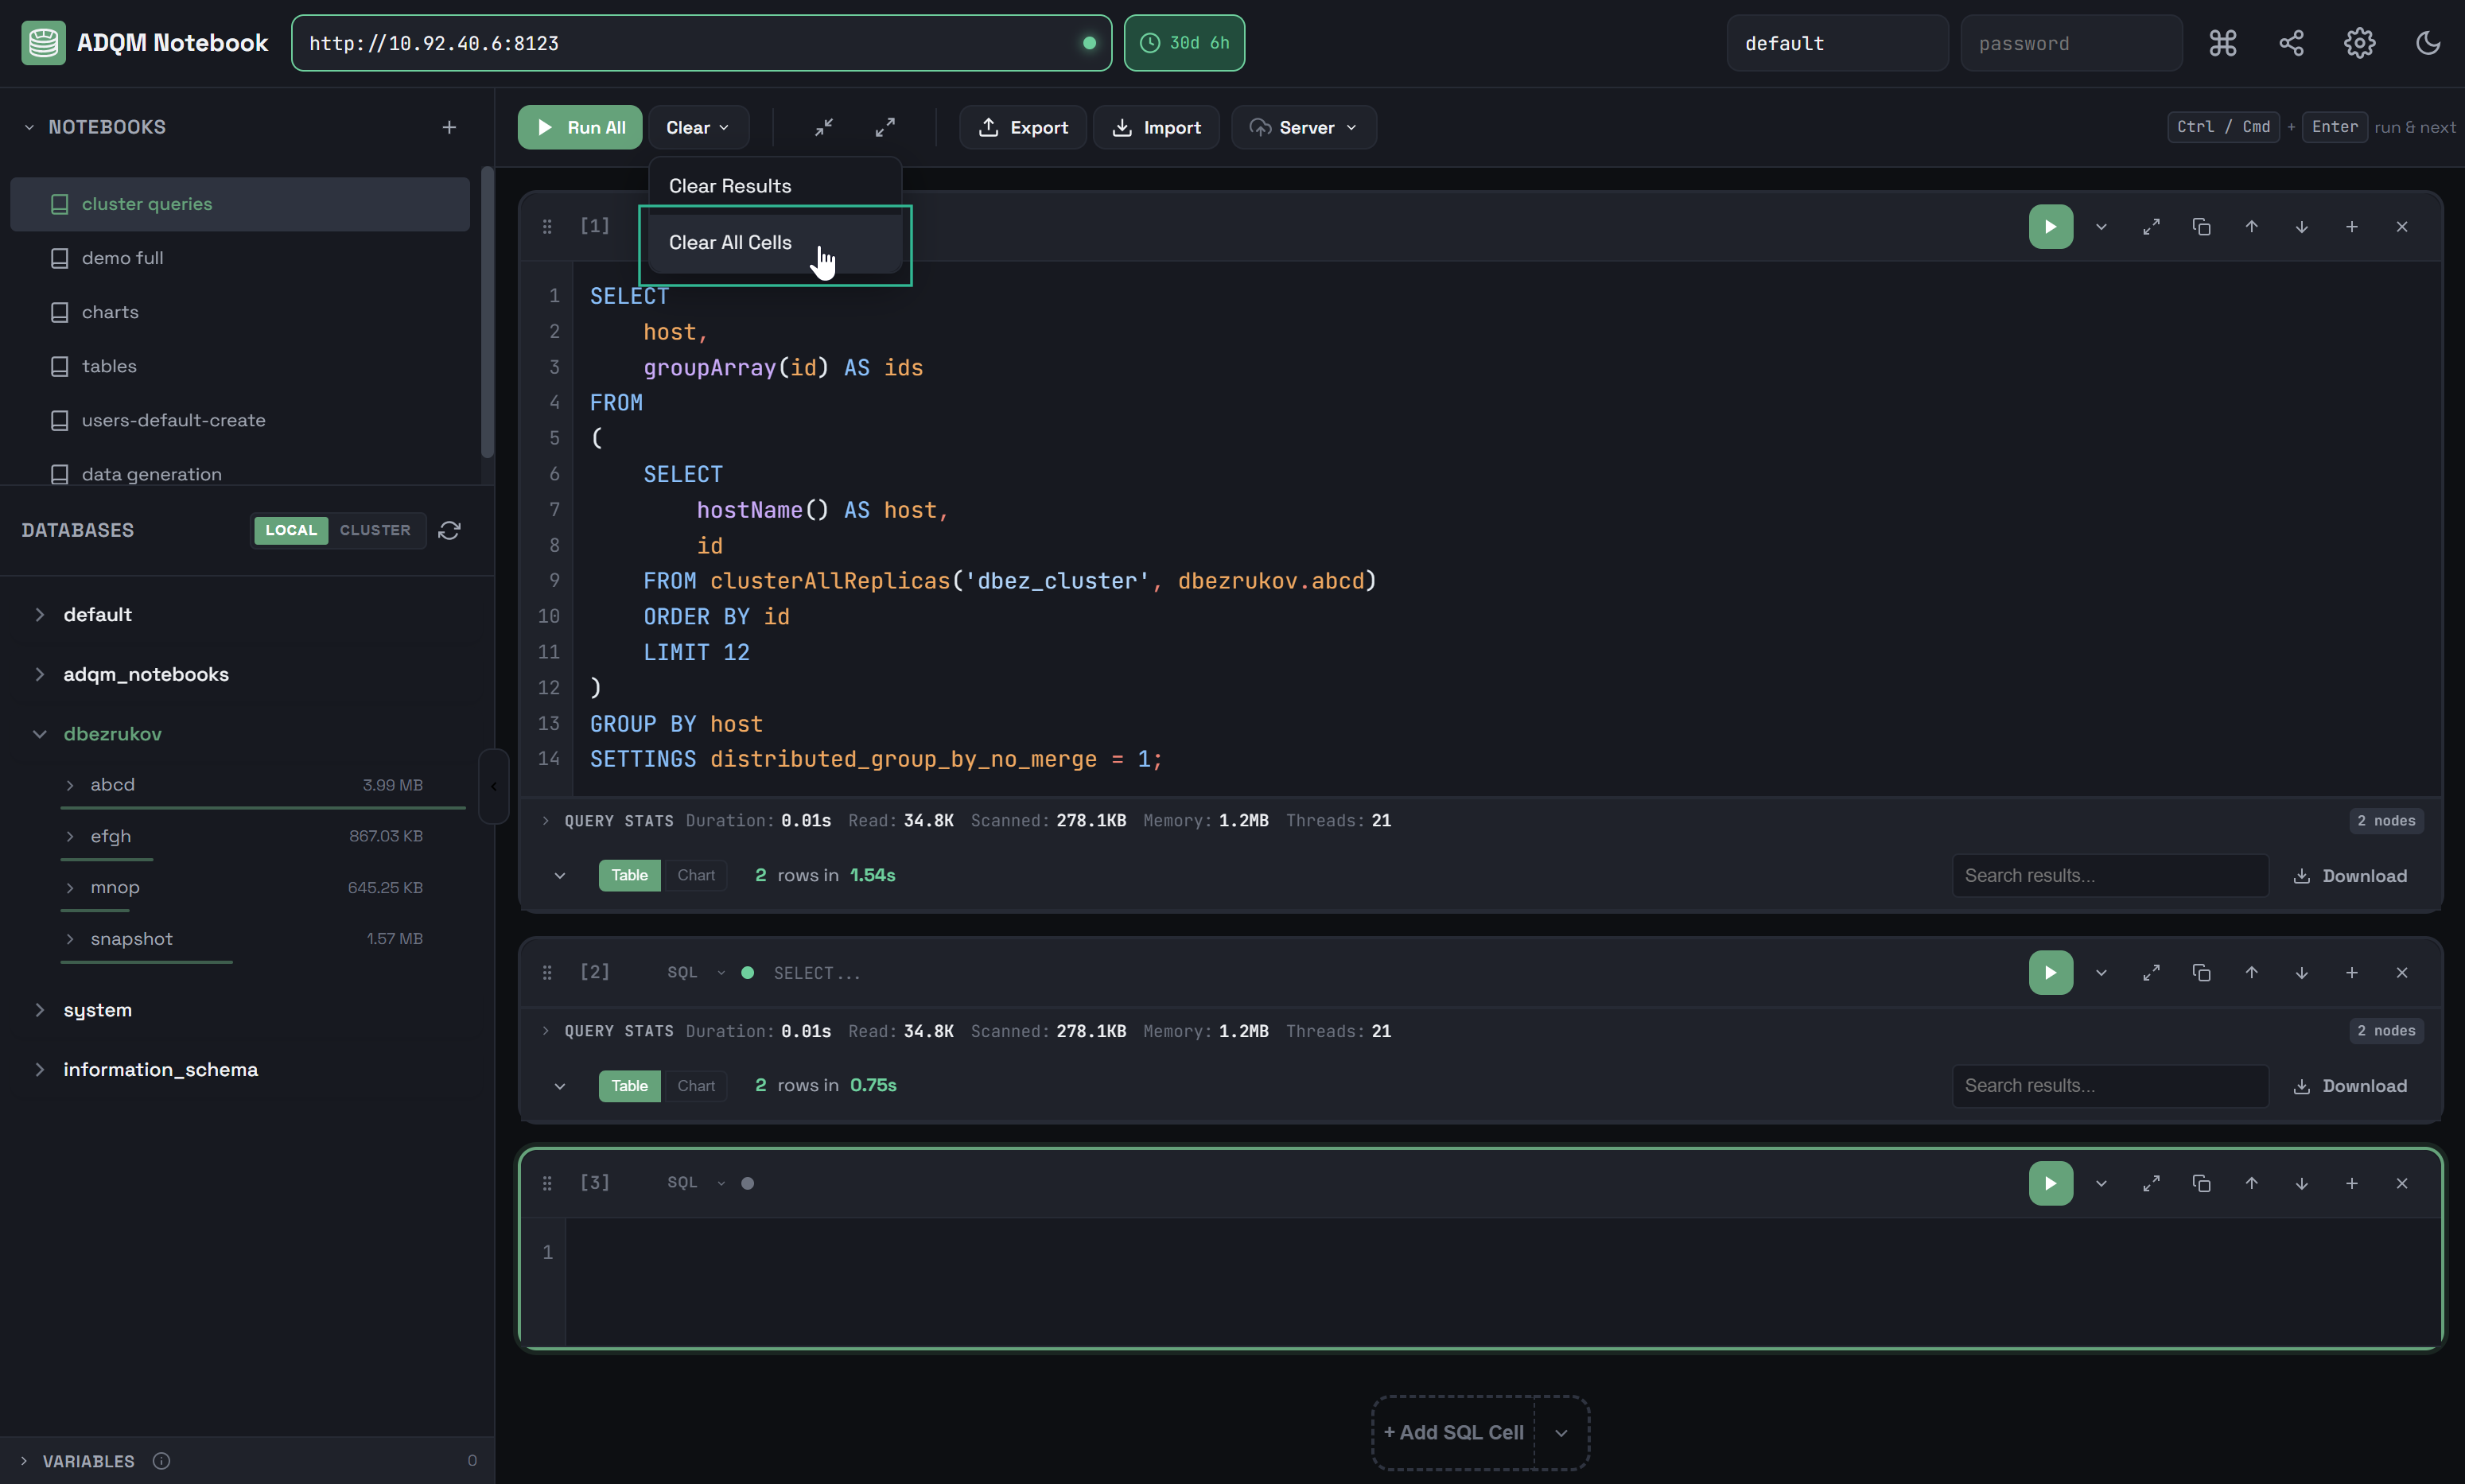Choose Clear All Cells menu option
The height and width of the screenshot is (1484, 2465).
pyautogui.click(x=730, y=243)
